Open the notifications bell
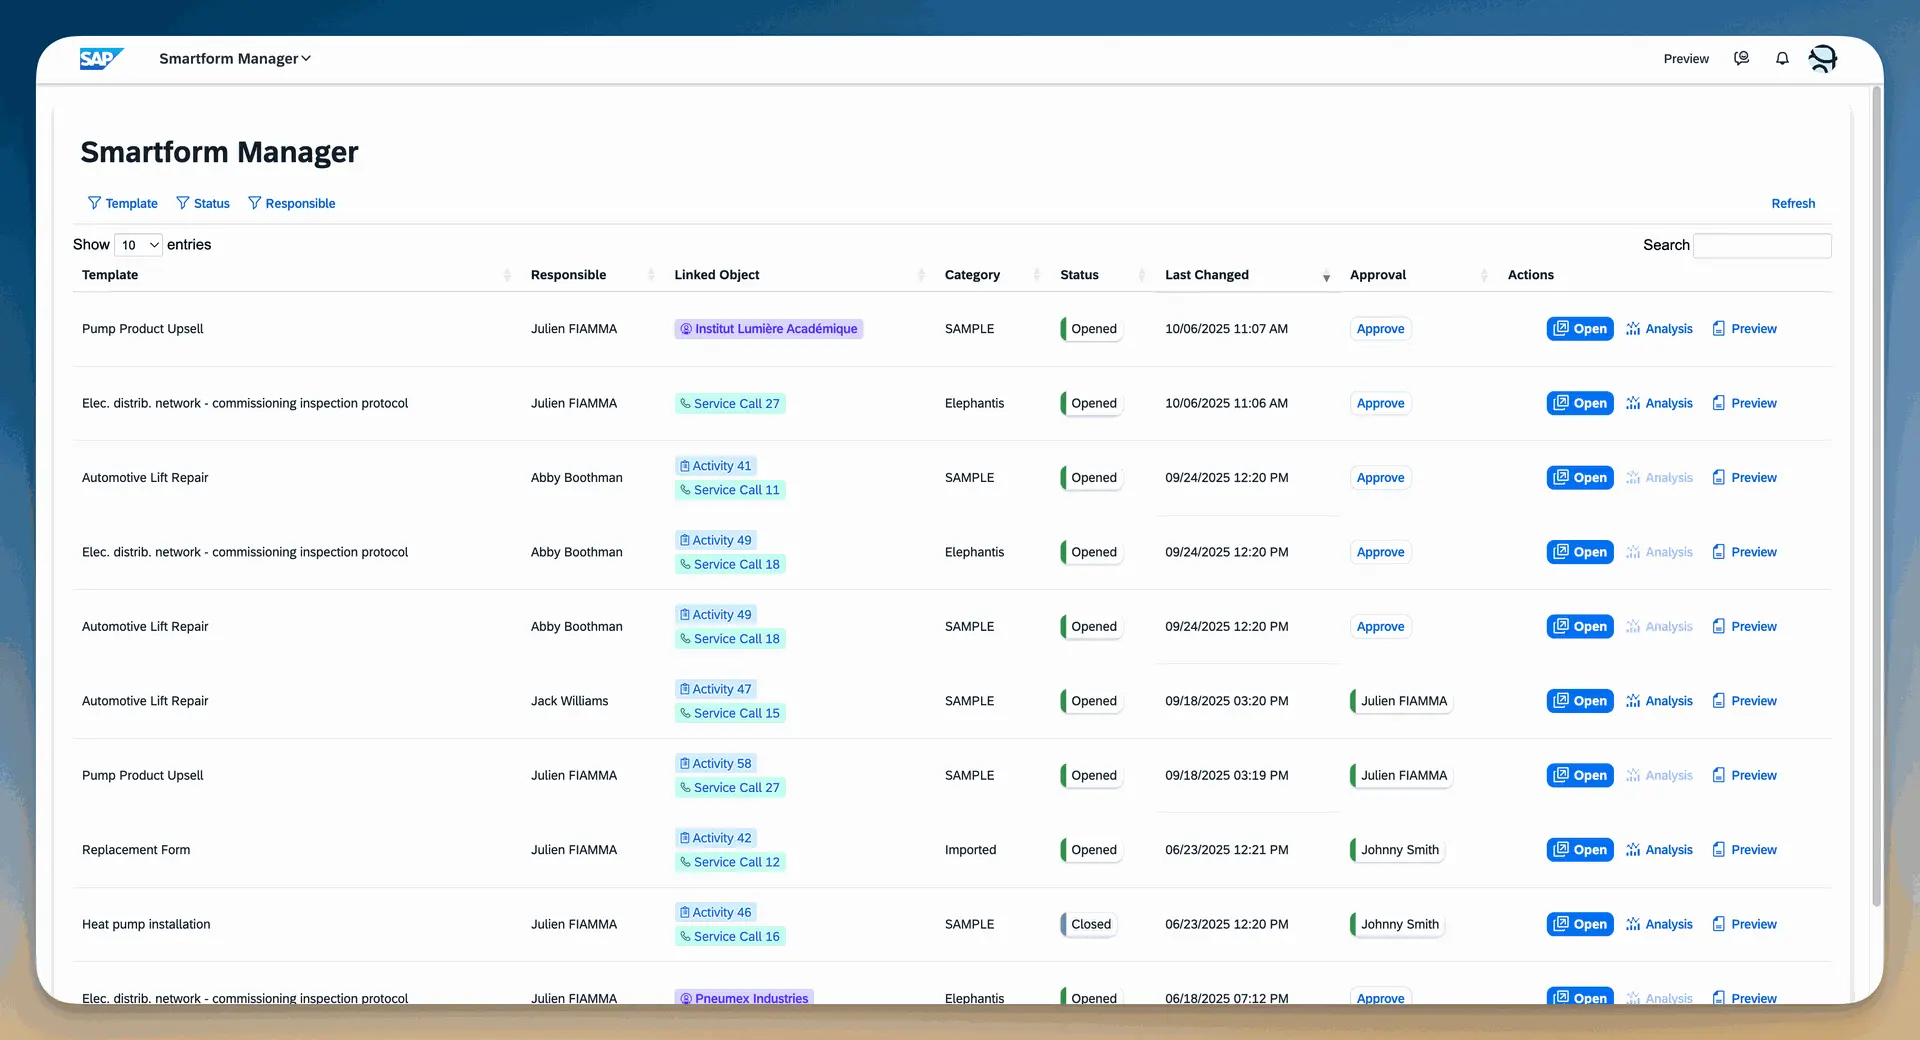Screen dimensions: 1920x1040 tap(1782, 59)
